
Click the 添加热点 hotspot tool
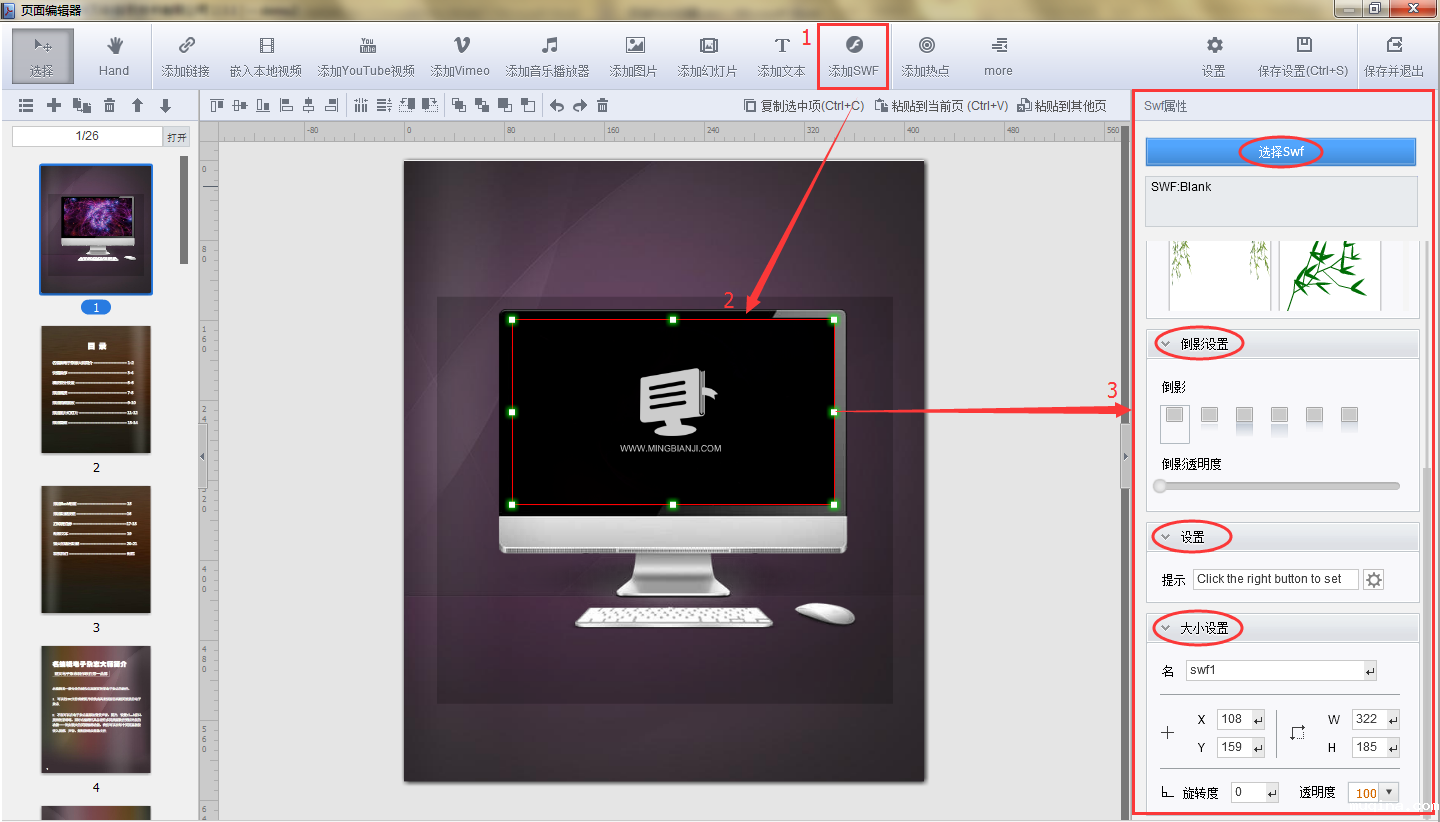pyautogui.click(x=925, y=55)
